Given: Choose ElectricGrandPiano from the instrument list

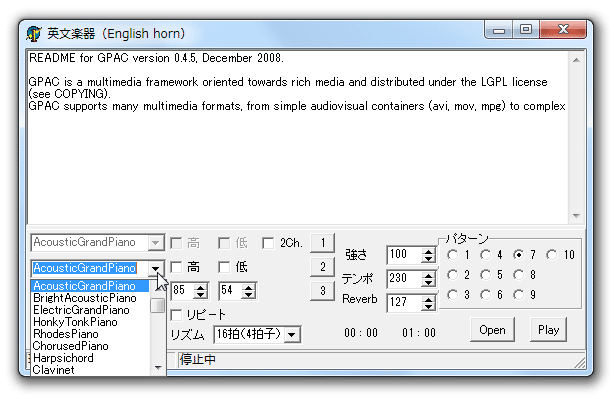Looking at the screenshot, I should [x=90, y=310].
